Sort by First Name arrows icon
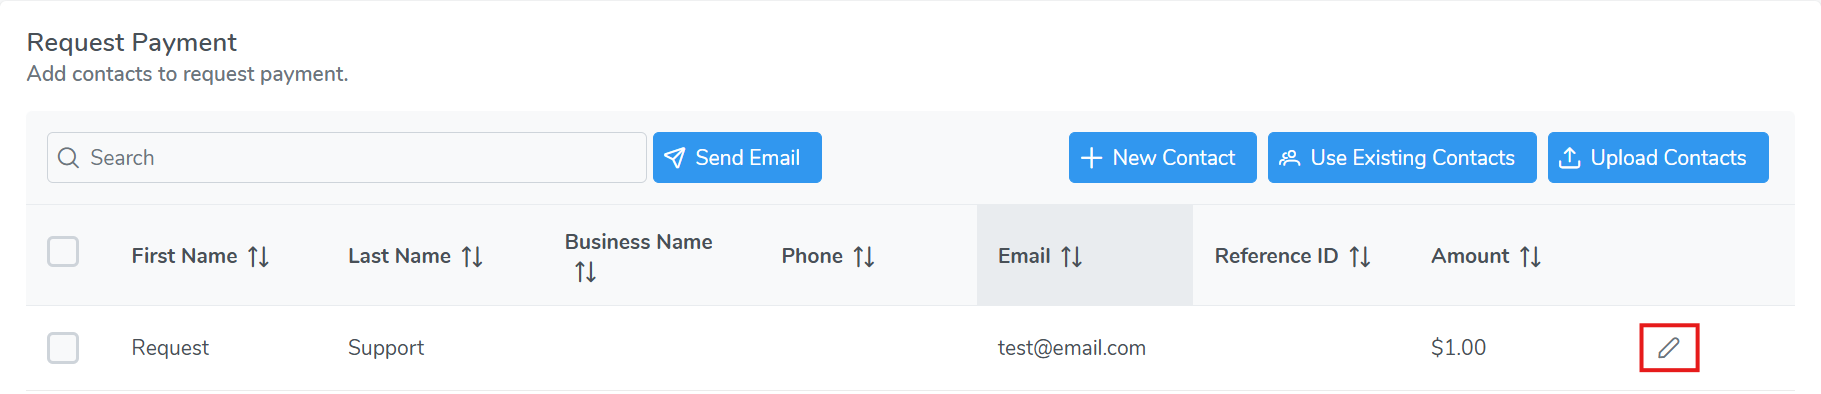 tap(259, 257)
